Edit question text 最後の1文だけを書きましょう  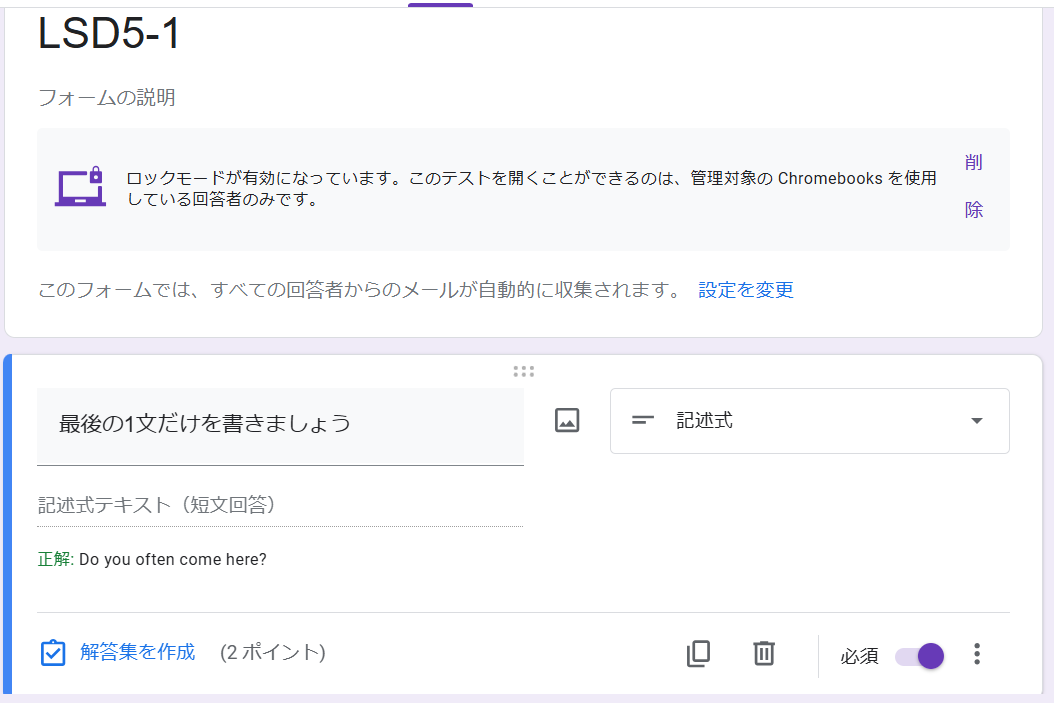280,425
